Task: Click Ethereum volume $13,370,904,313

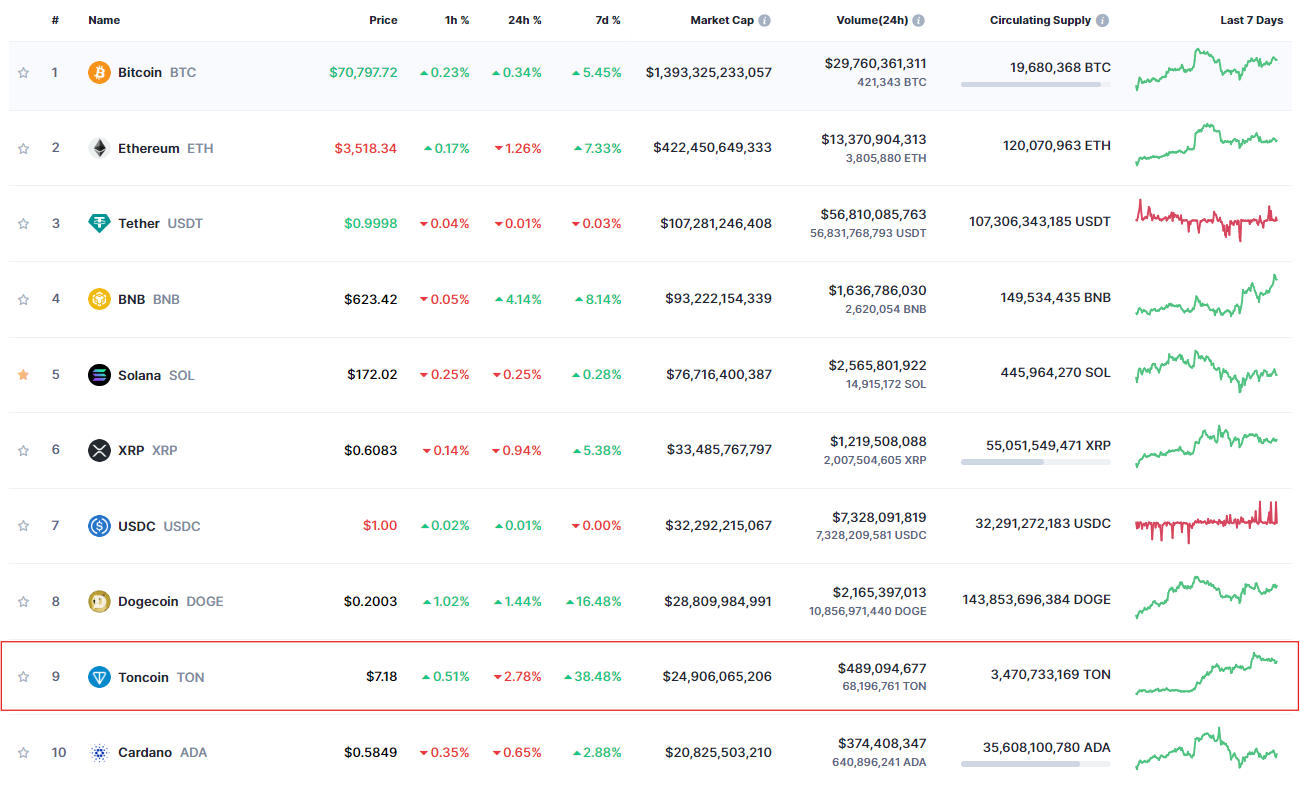Action: (x=874, y=139)
